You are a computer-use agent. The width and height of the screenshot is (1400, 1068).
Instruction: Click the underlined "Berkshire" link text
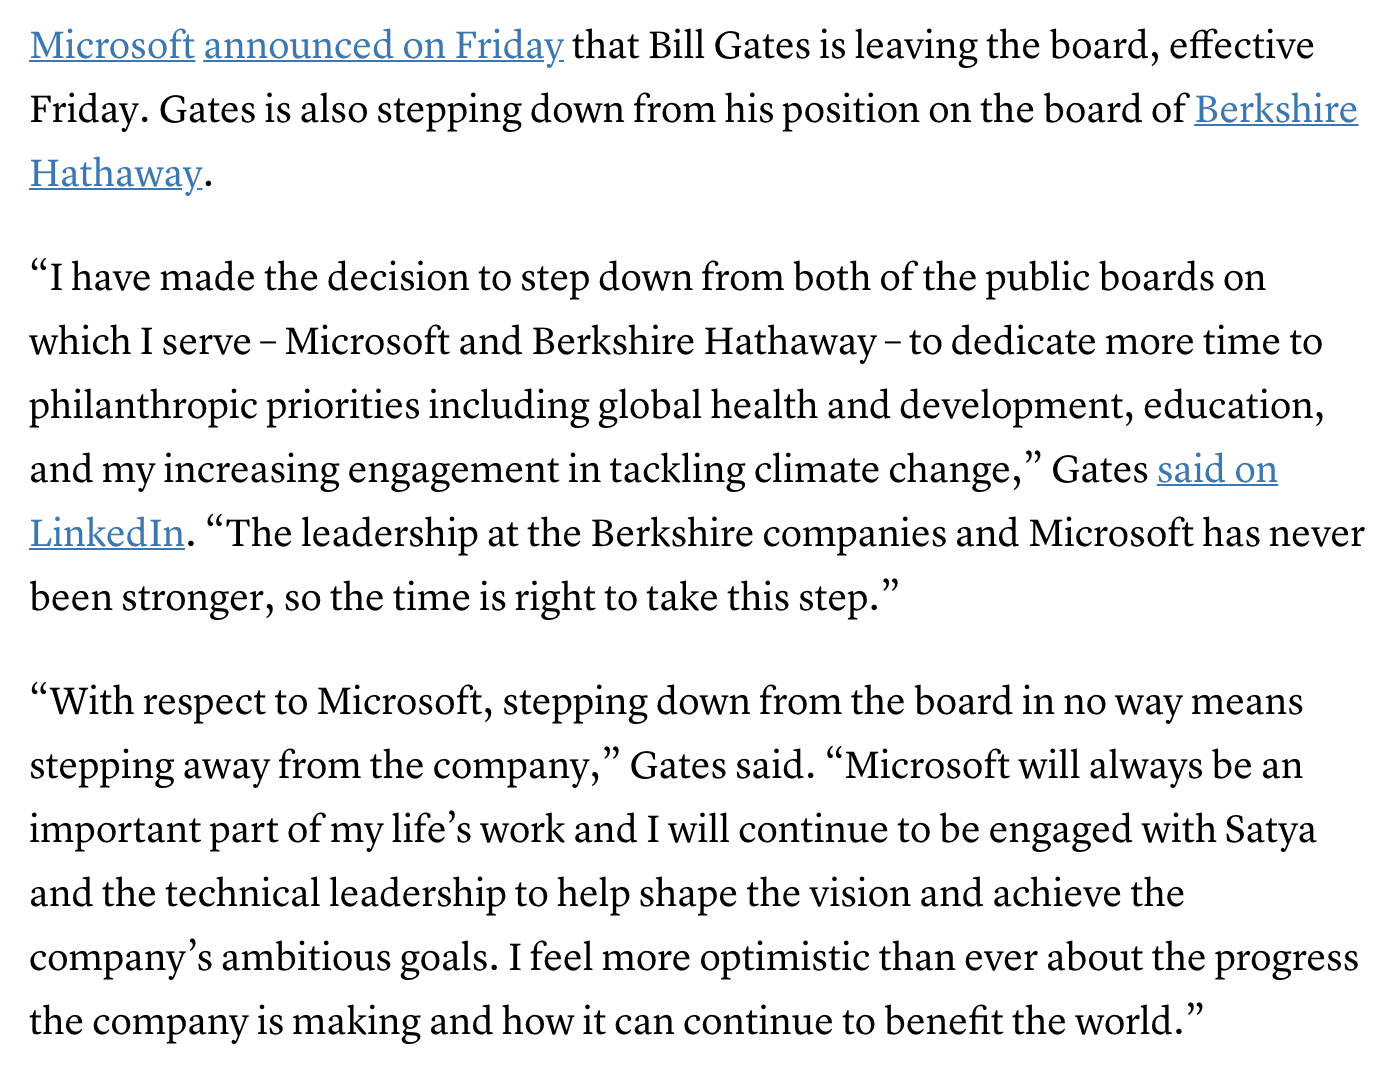(x=1276, y=110)
